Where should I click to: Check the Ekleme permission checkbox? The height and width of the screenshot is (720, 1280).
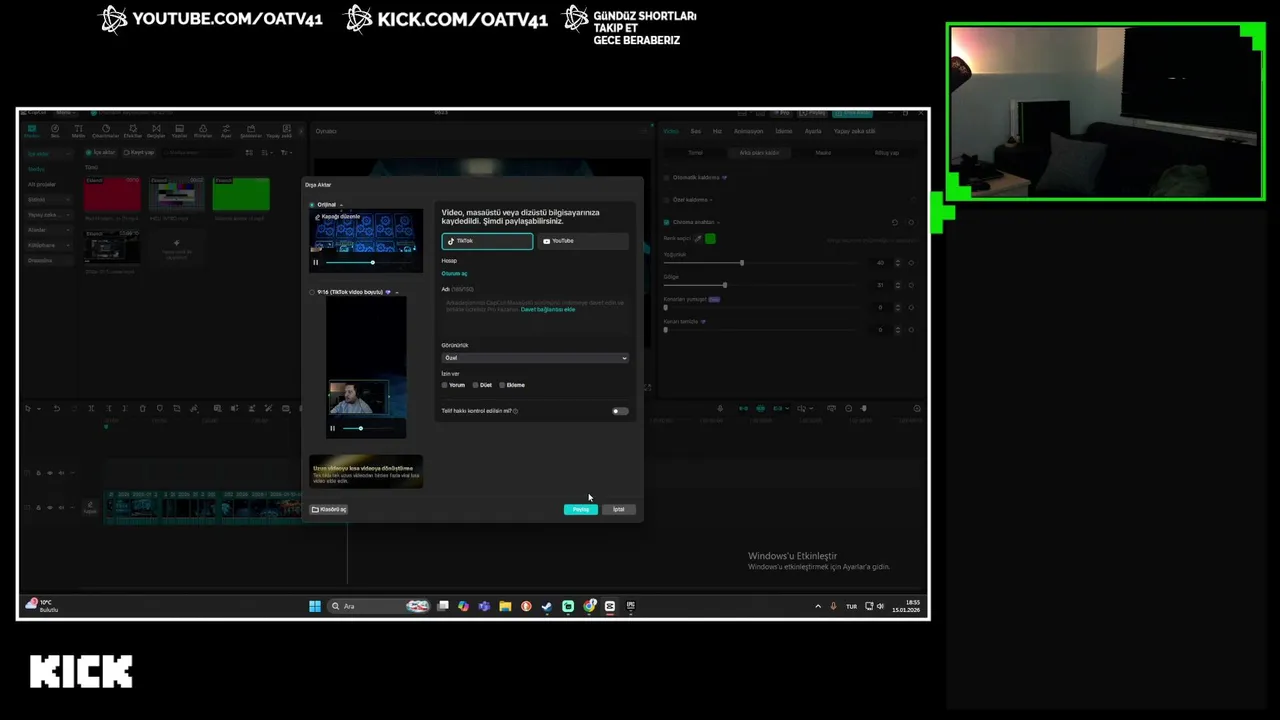[x=502, y=385]
